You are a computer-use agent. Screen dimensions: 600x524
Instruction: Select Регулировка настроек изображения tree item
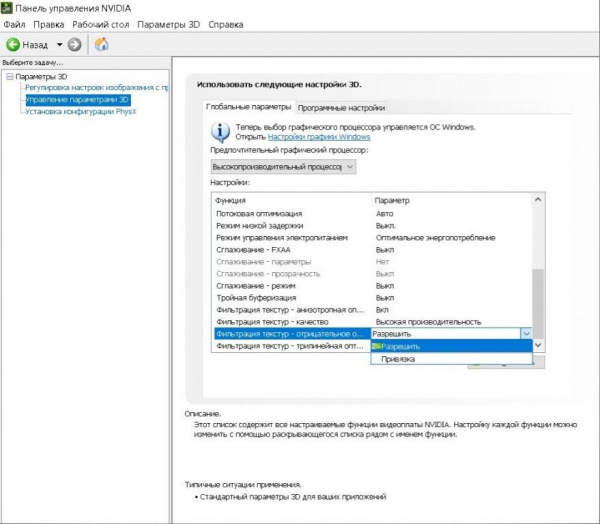pos(97,88)
